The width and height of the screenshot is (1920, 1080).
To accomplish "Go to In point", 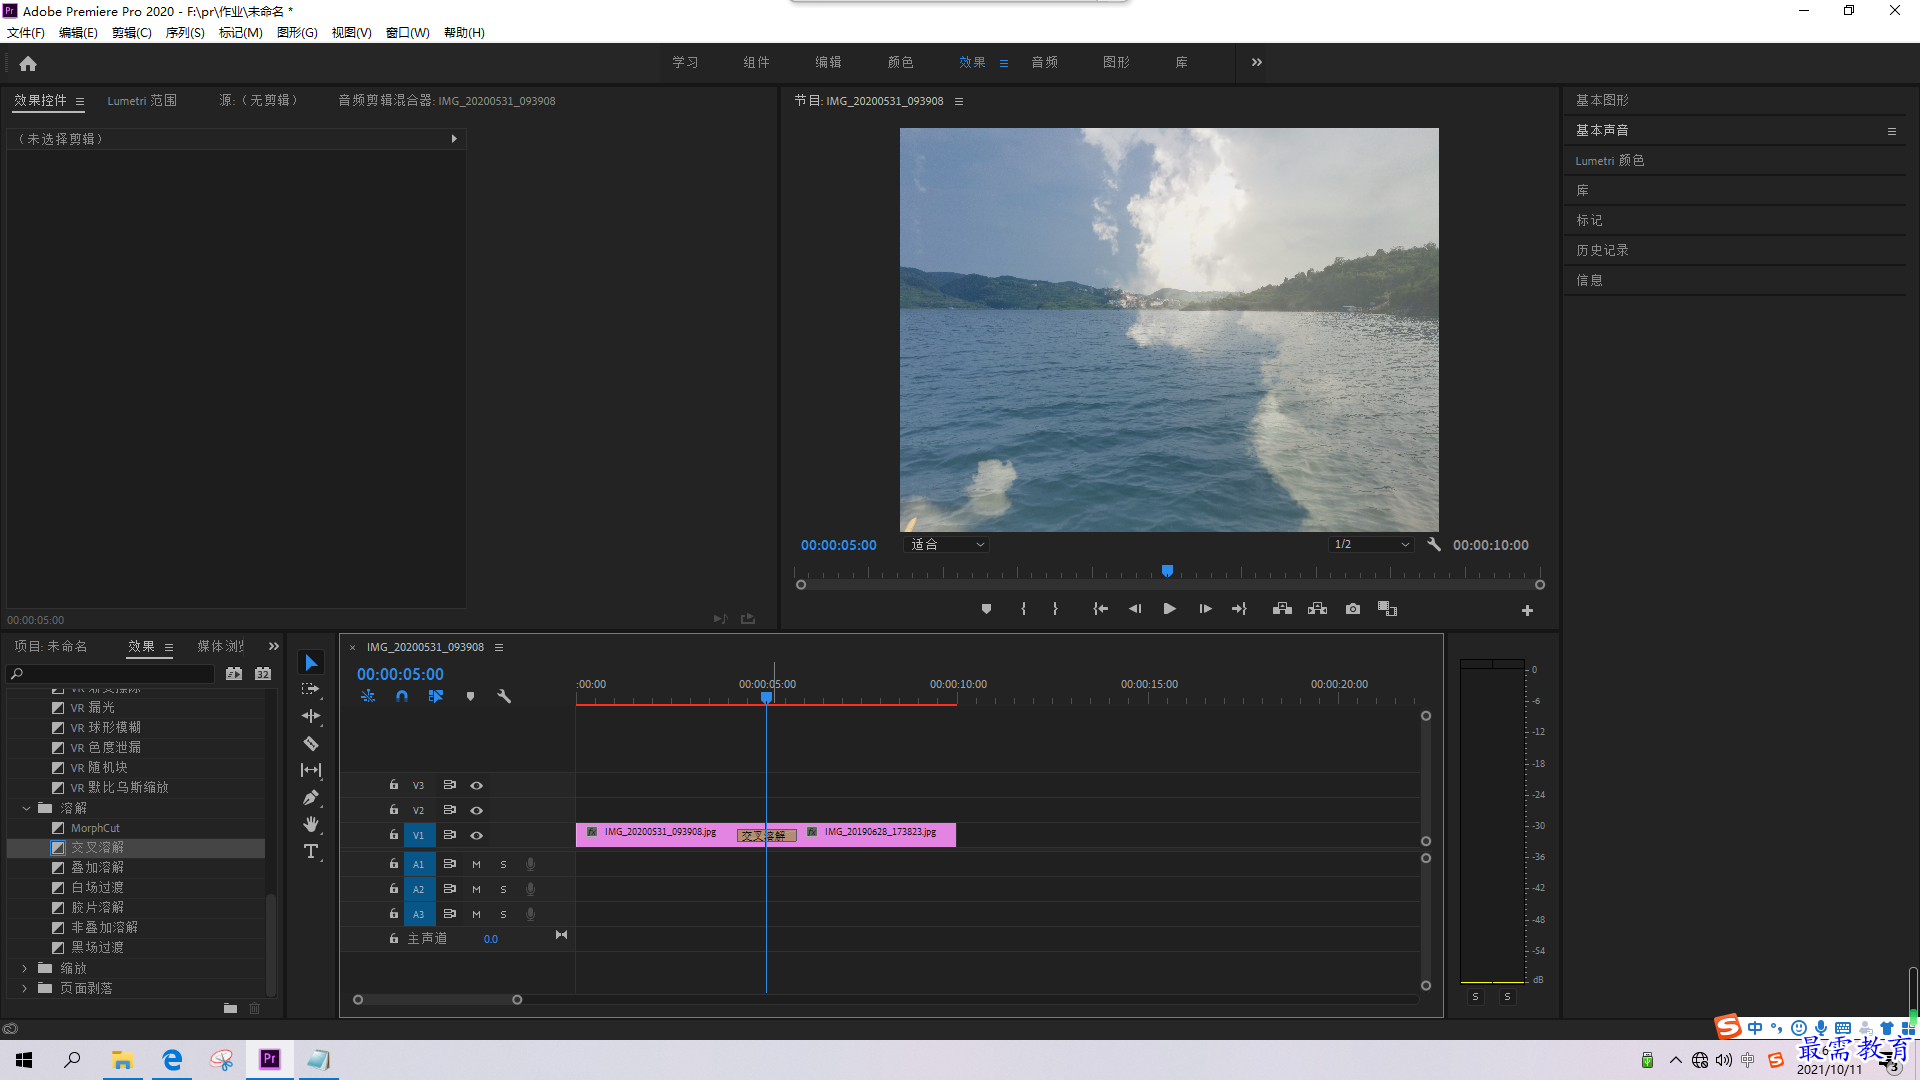I will tap(1100, 609).
